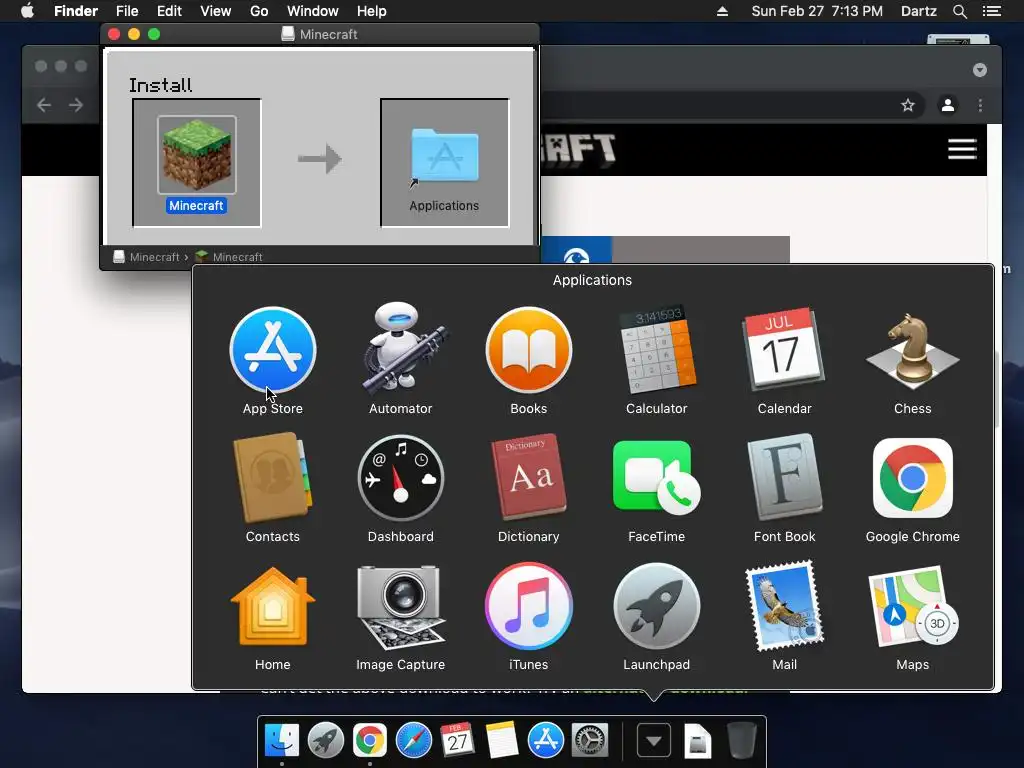Open the Finder menu
Image resolution: width=1024 pixels, height=768 pixels.
(x=76, y=11)
